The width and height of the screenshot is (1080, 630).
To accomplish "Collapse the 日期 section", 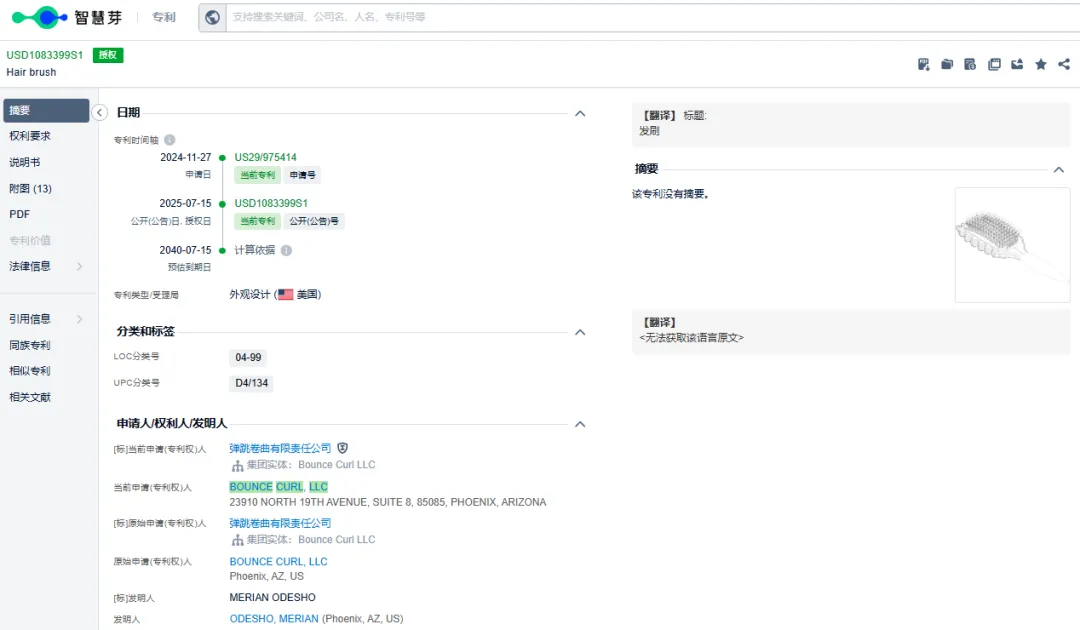I will pyautogui.click(x=580, y=114).
